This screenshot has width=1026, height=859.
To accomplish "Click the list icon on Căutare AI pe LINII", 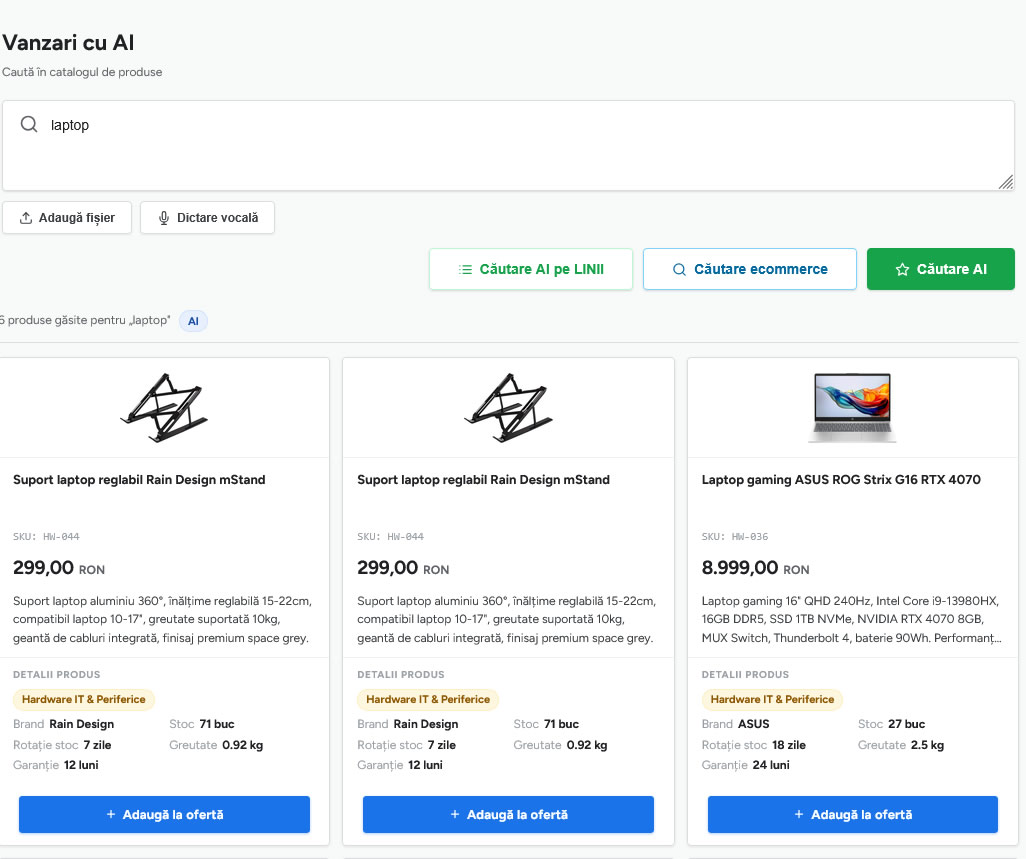I will pos(465,270).
